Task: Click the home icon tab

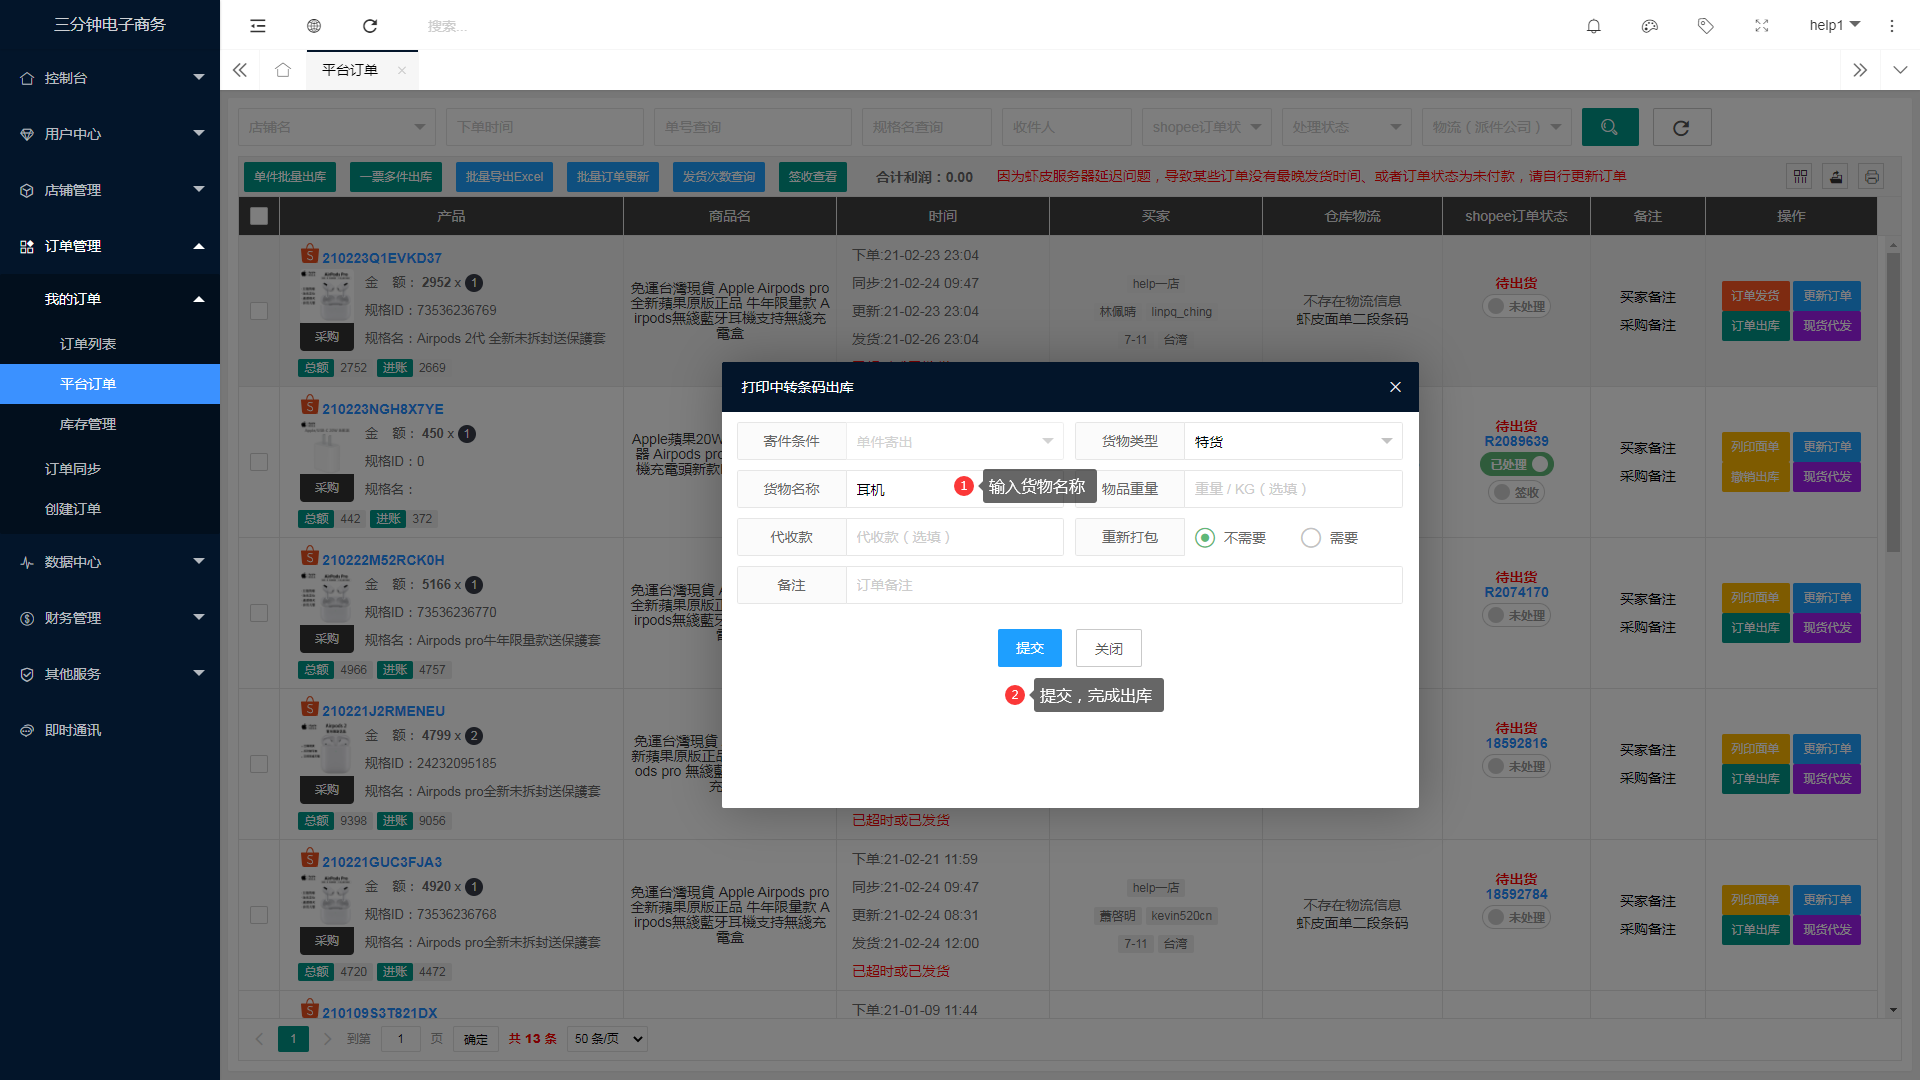Action: pyautogui.click(x=283, y=70)
